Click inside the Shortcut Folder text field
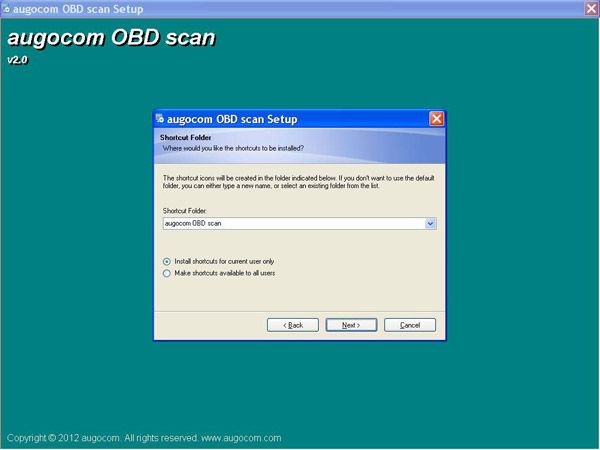The image size is (600, 450). [290, 224]
